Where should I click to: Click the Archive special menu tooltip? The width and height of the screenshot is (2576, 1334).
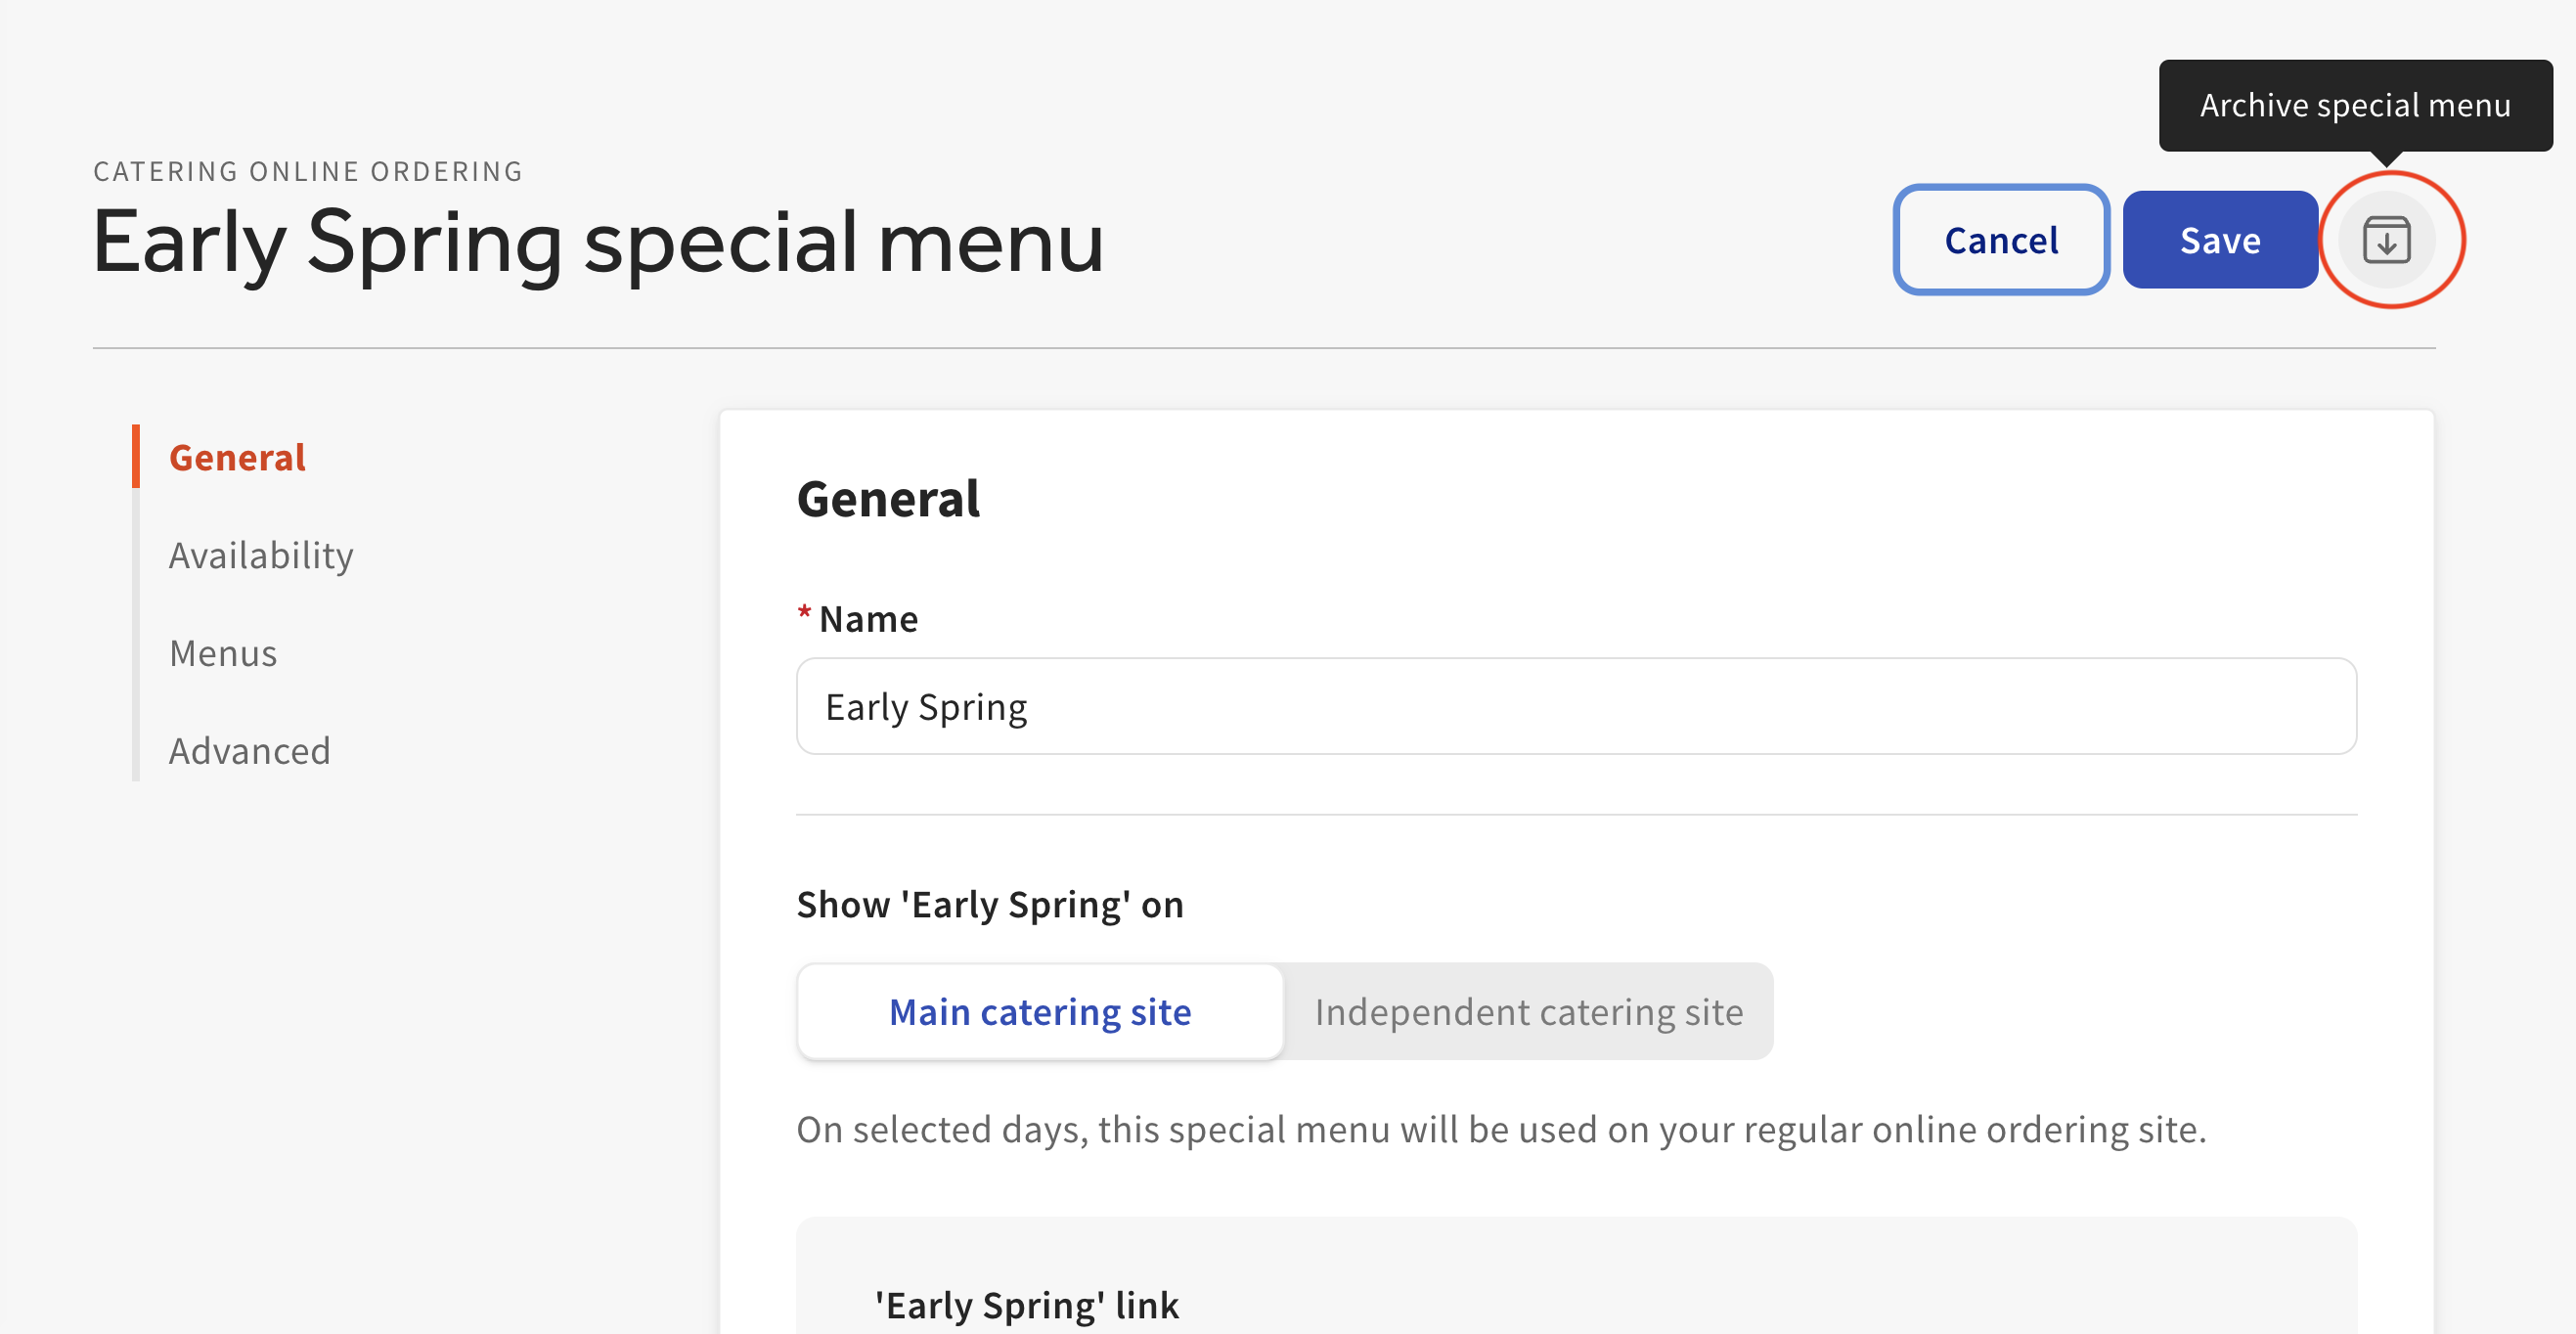pyautogui.click(x=2355, y=105)
